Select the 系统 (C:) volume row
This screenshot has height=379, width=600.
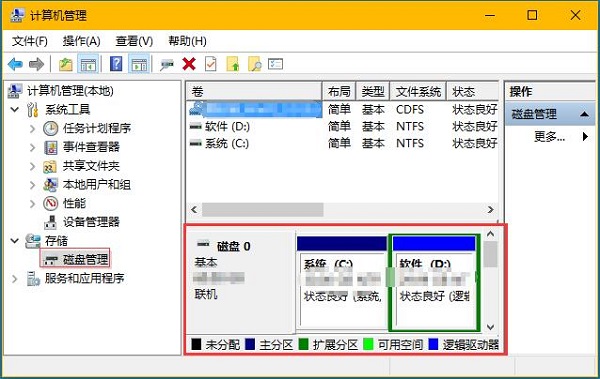pos(343,143)
